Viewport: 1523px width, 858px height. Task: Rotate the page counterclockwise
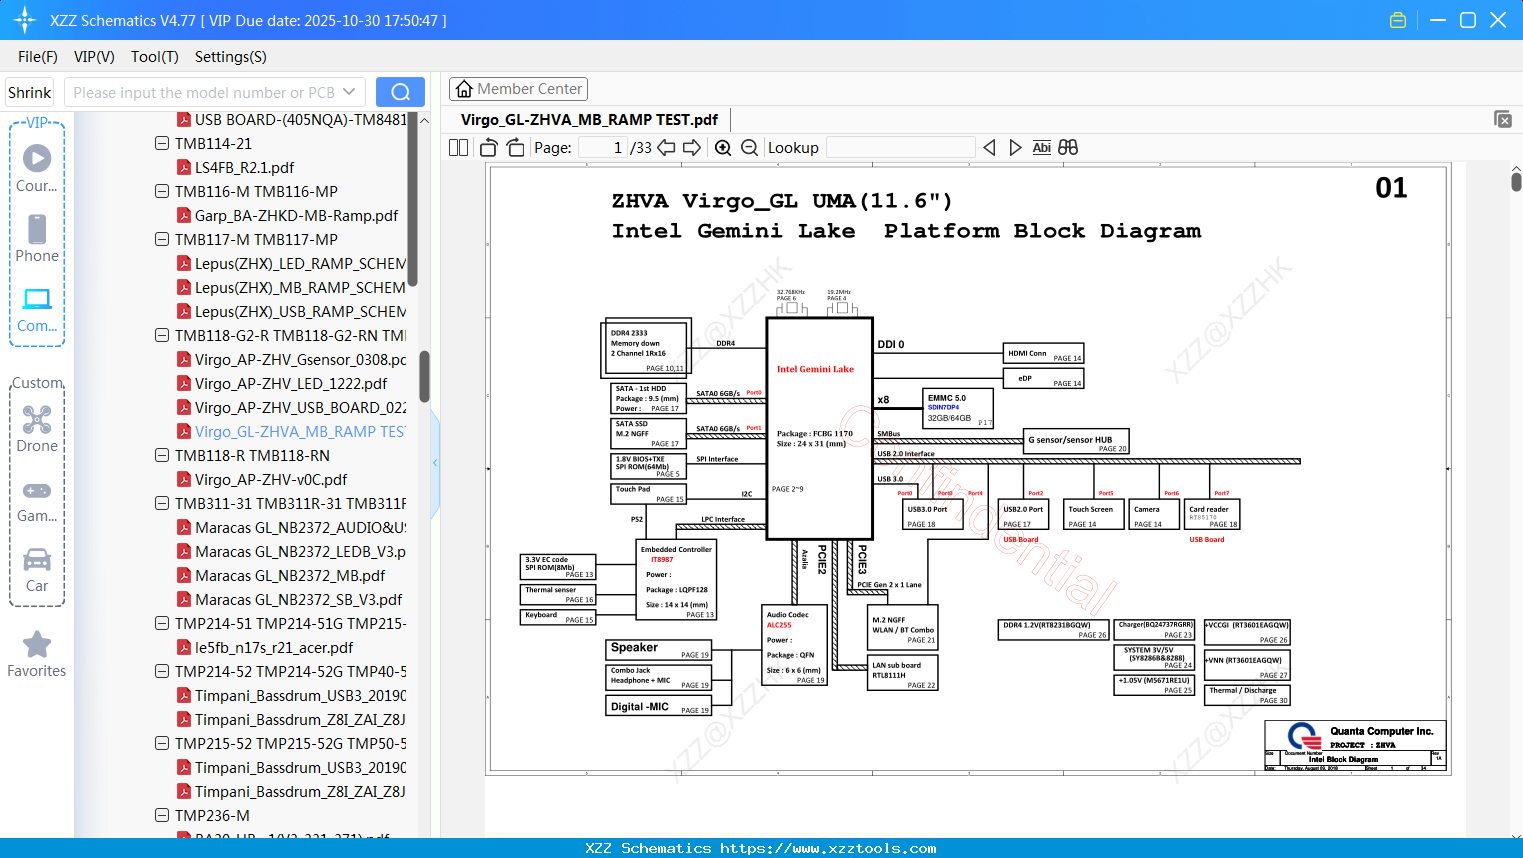point(488,148)
